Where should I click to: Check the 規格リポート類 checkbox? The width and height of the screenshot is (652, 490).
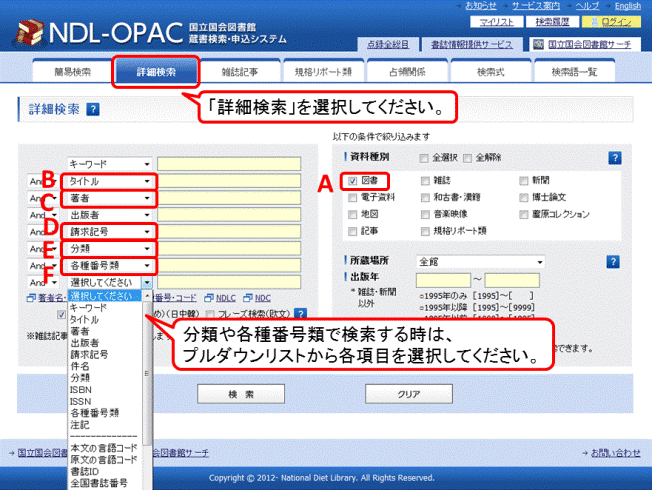[425, 231]
